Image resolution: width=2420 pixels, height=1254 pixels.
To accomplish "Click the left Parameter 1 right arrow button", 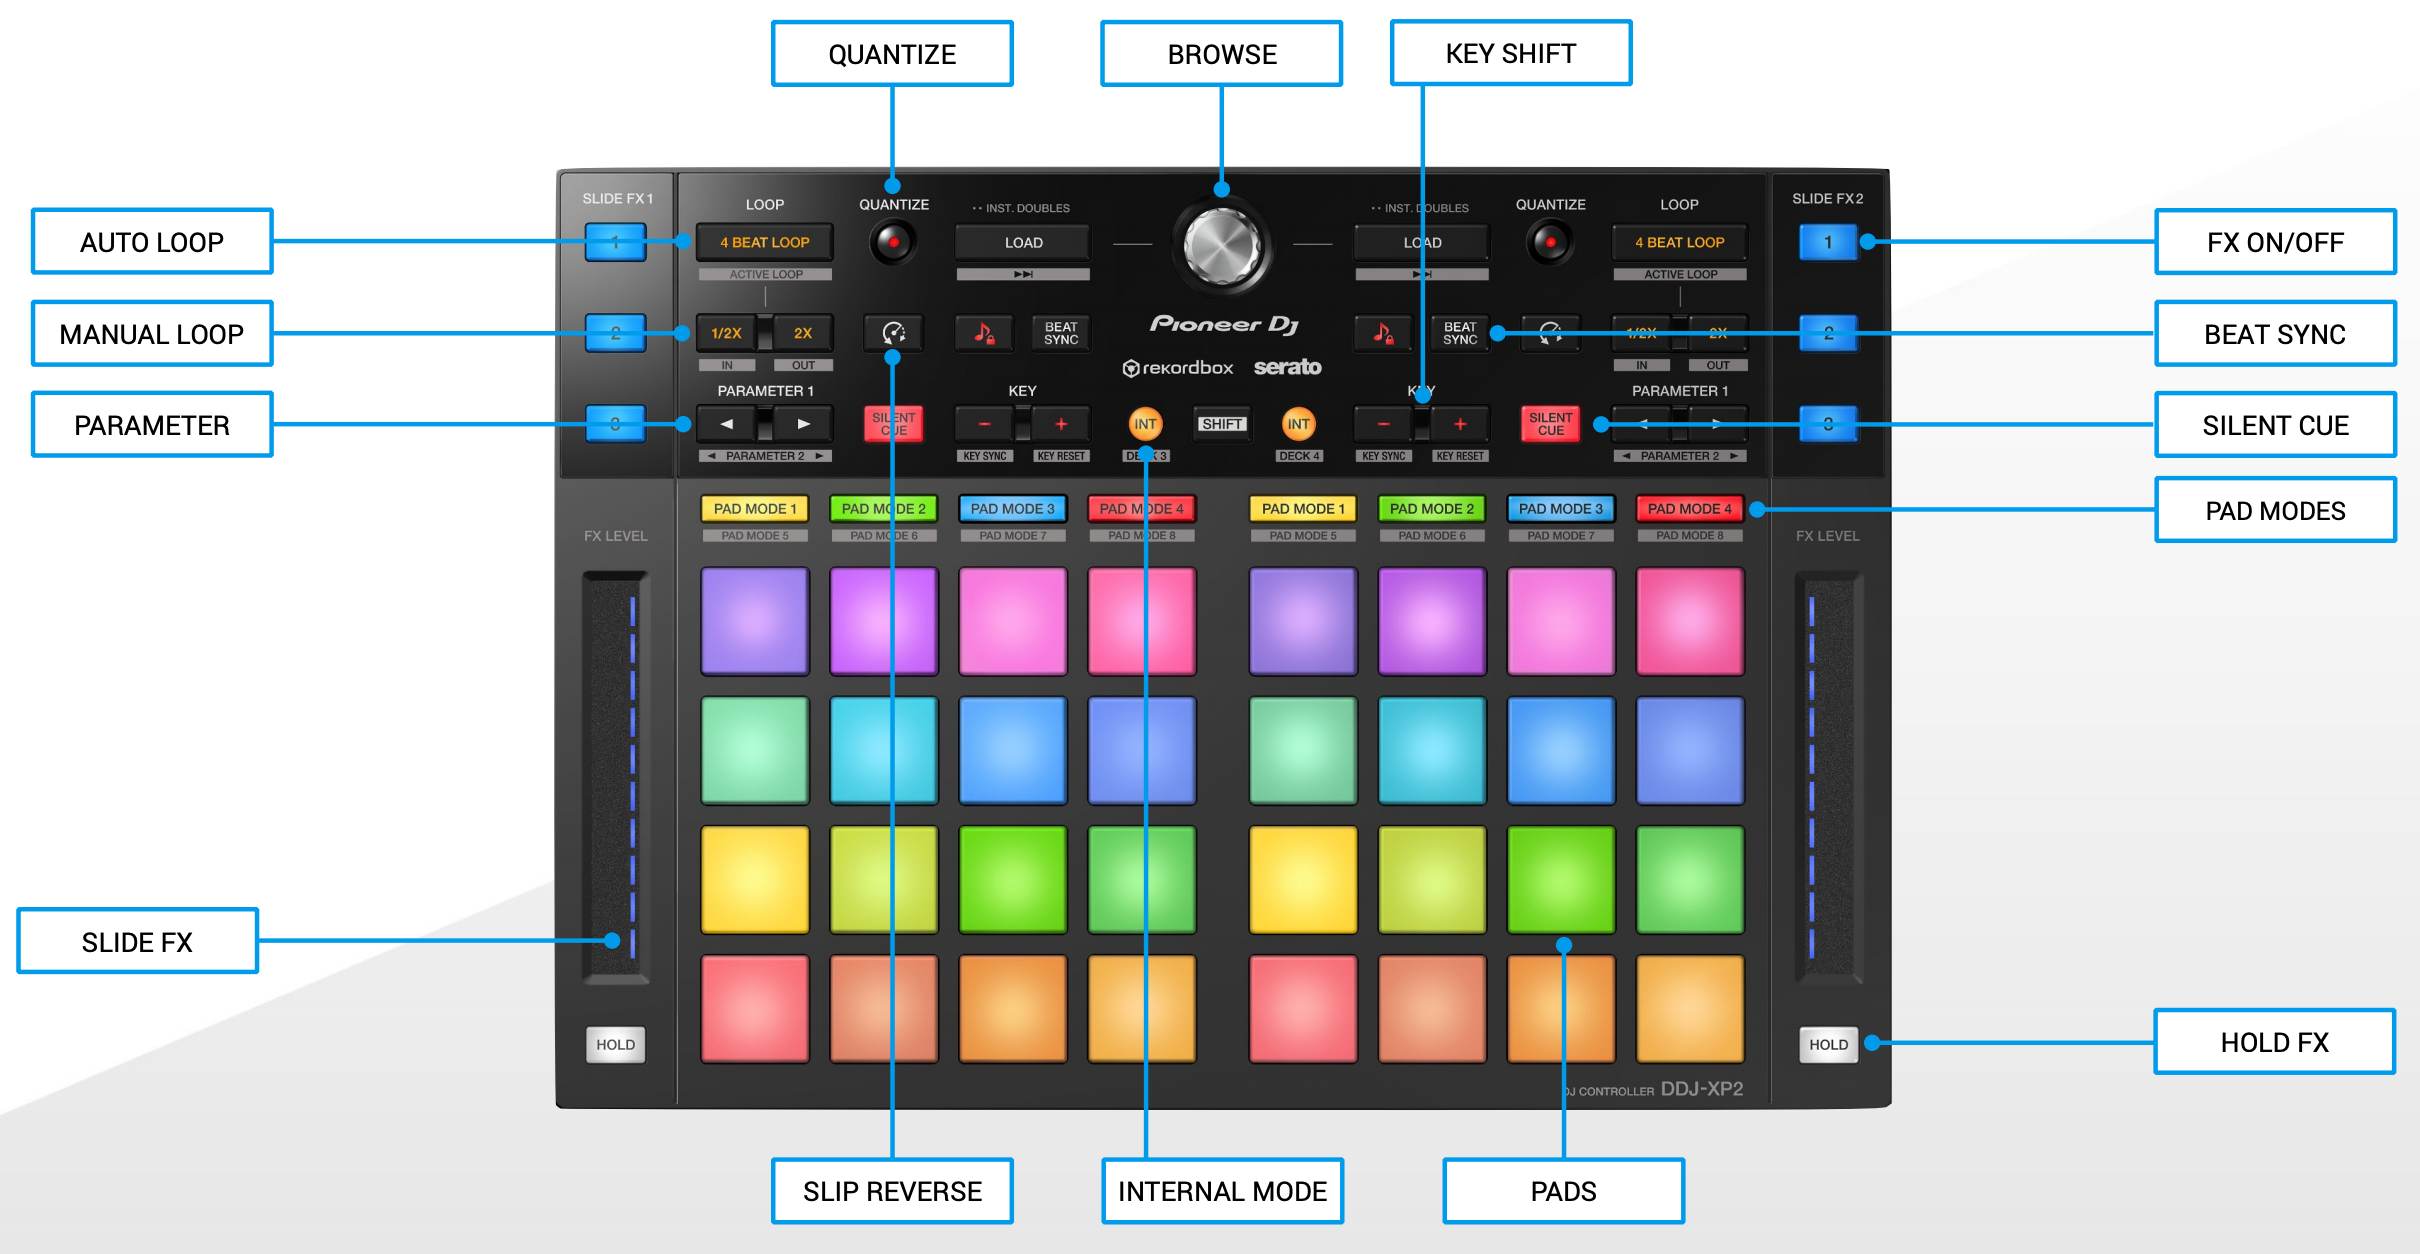I will click(x=803, y=424).
